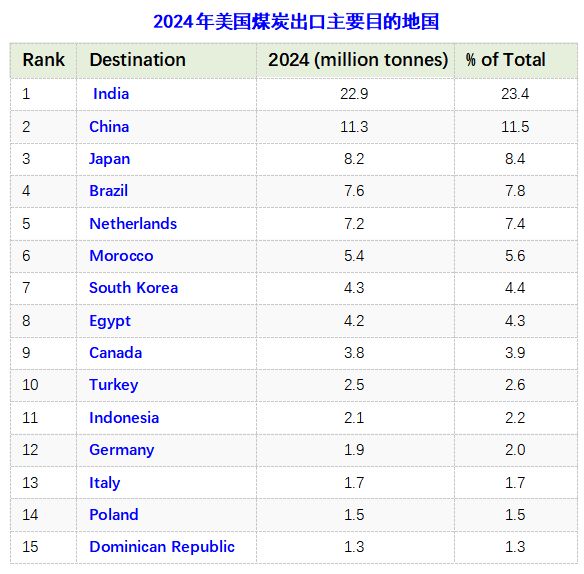Select the Indonesia destination link

[x=124, y=418]
